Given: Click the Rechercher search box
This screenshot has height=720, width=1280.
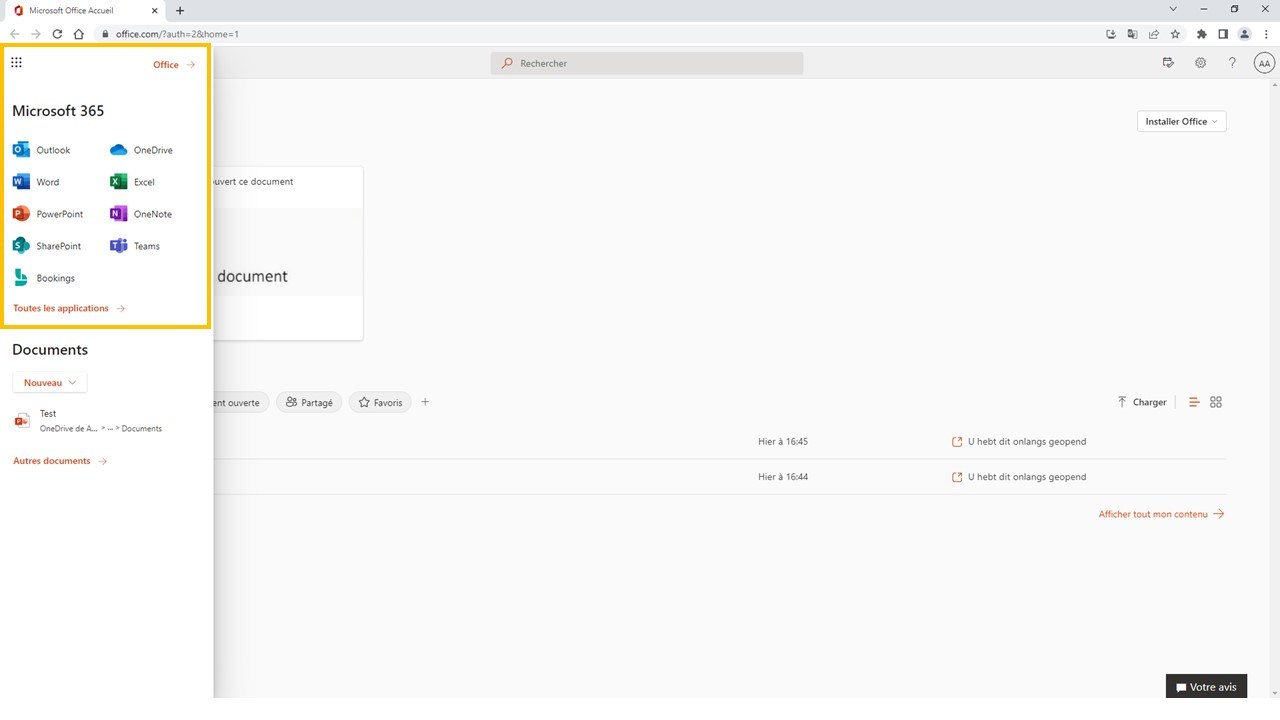Looking at the screenshot, I should pos(647,63).
